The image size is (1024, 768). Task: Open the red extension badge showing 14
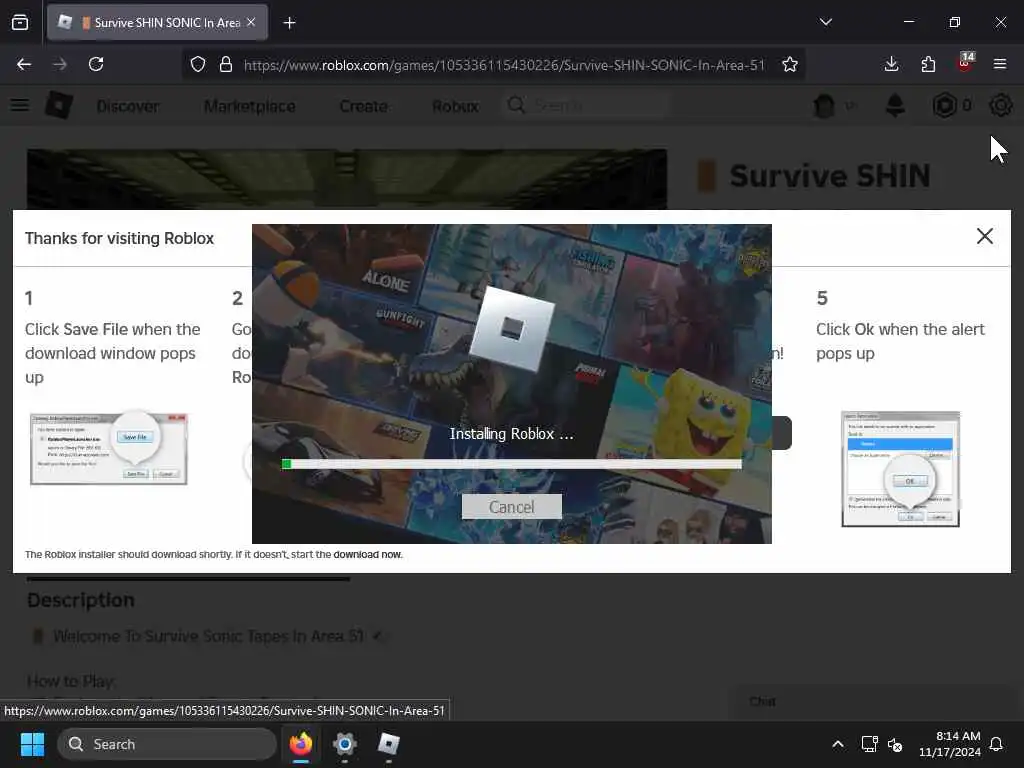[x=965, y=63]
